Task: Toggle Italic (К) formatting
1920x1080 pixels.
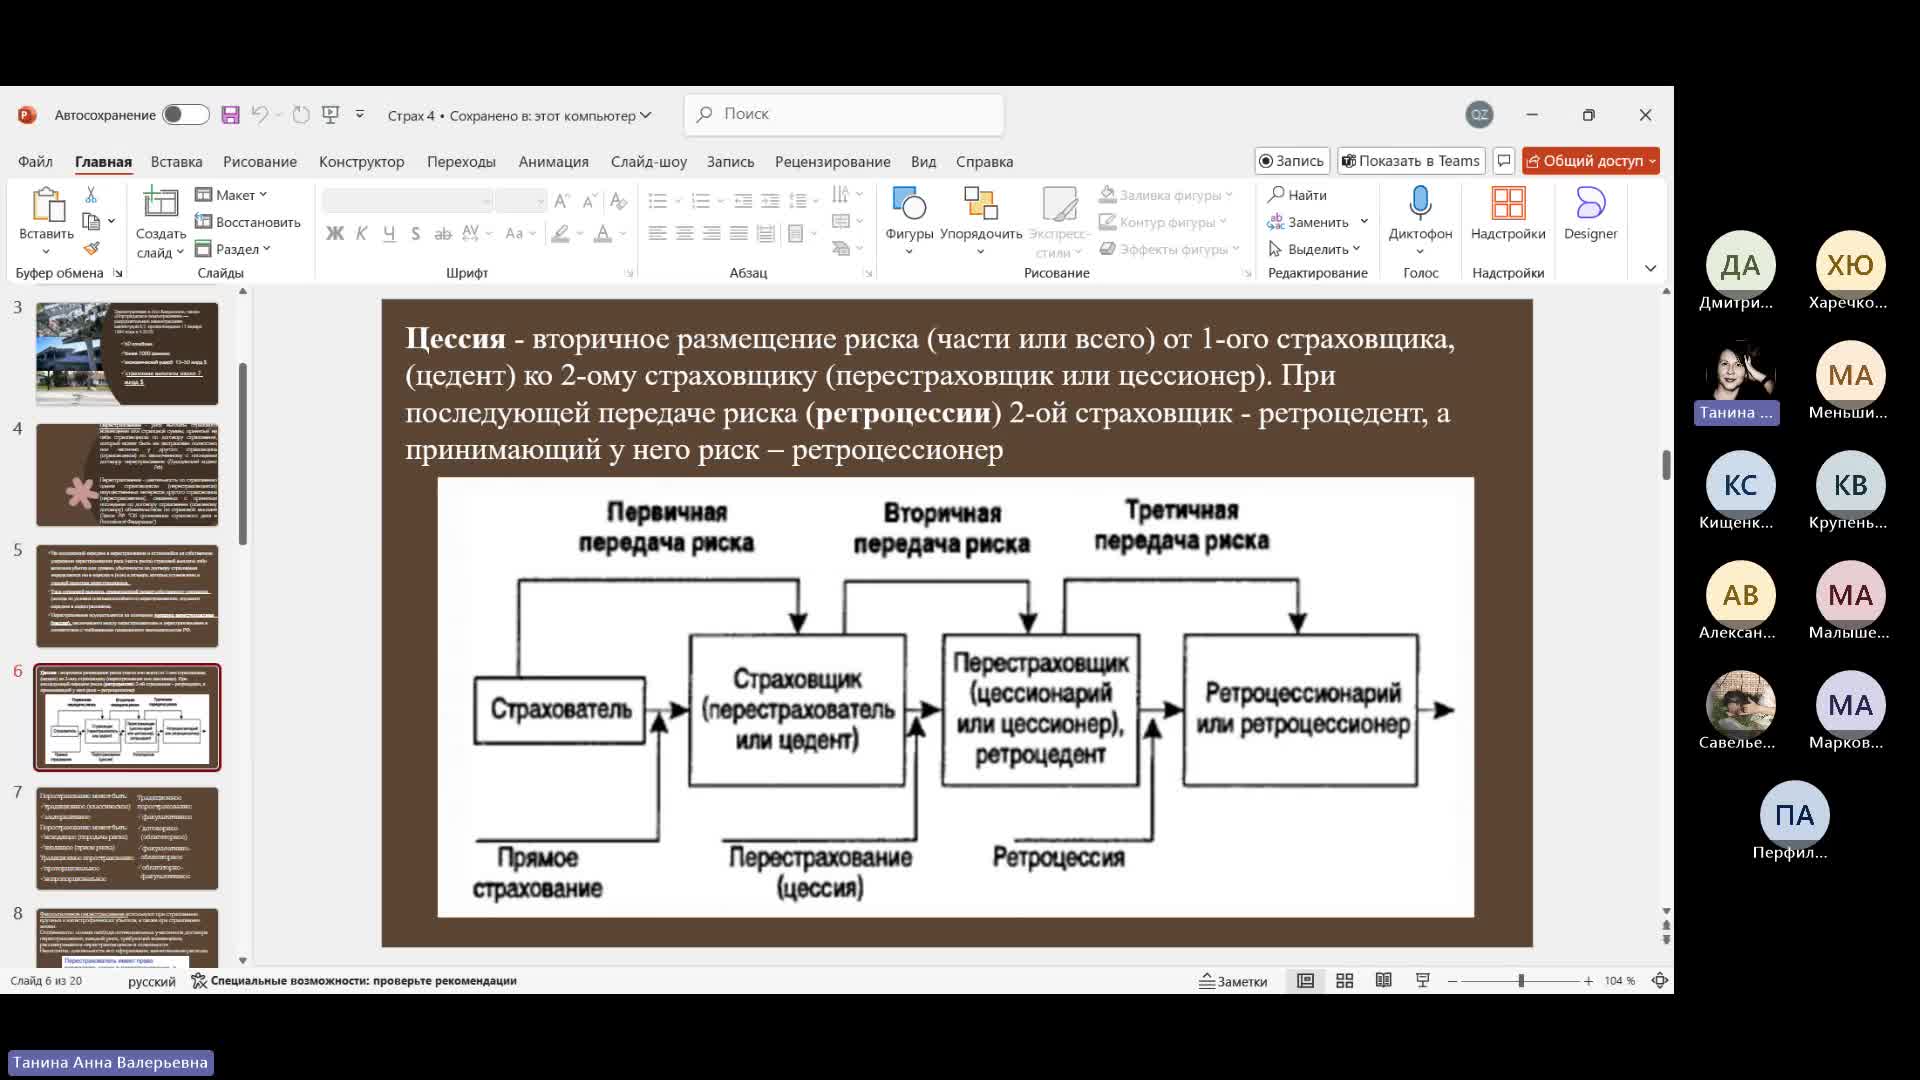Action: tap(362, 233)
